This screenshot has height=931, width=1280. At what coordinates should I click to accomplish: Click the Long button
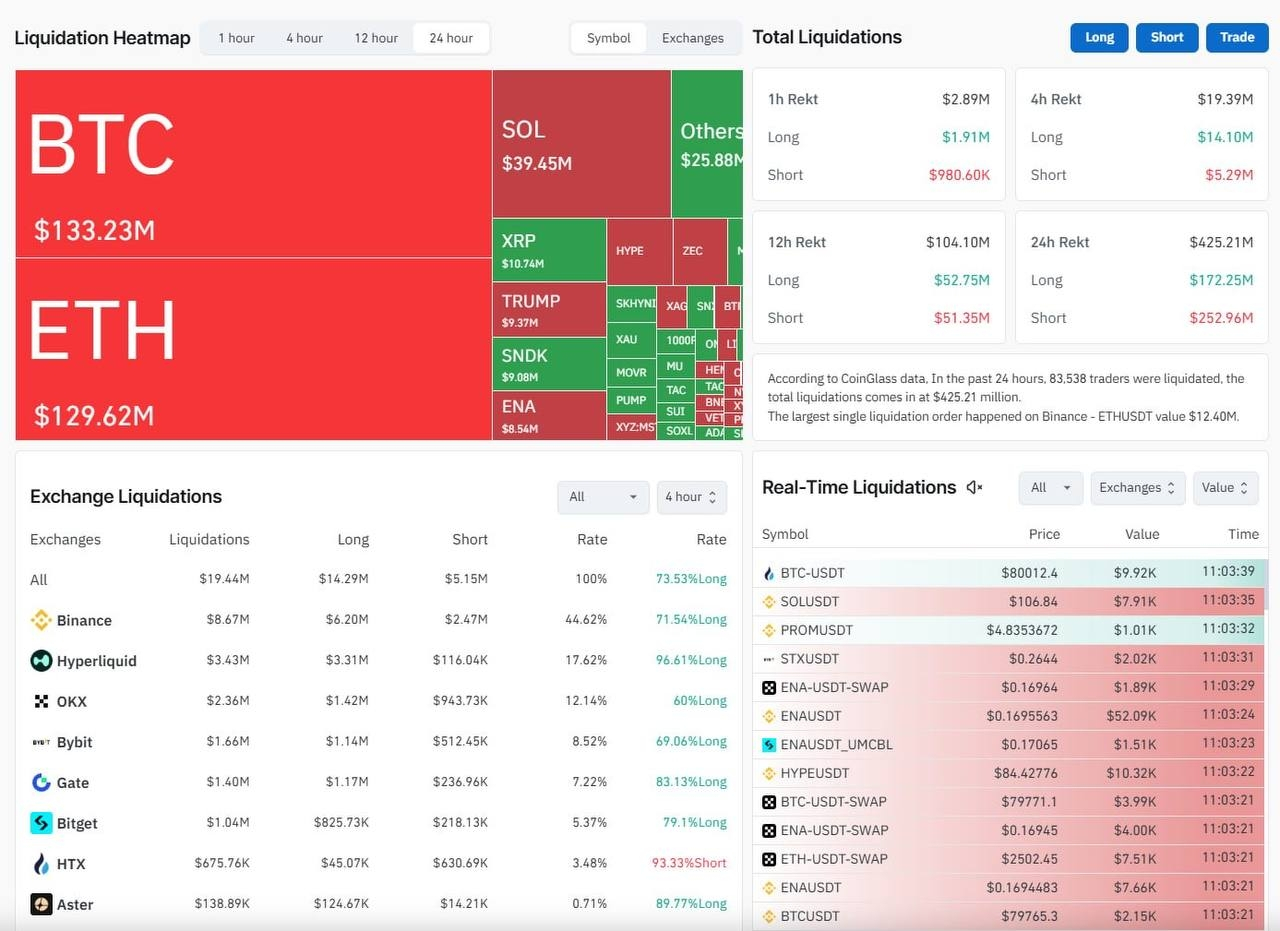click(1099, 37)
